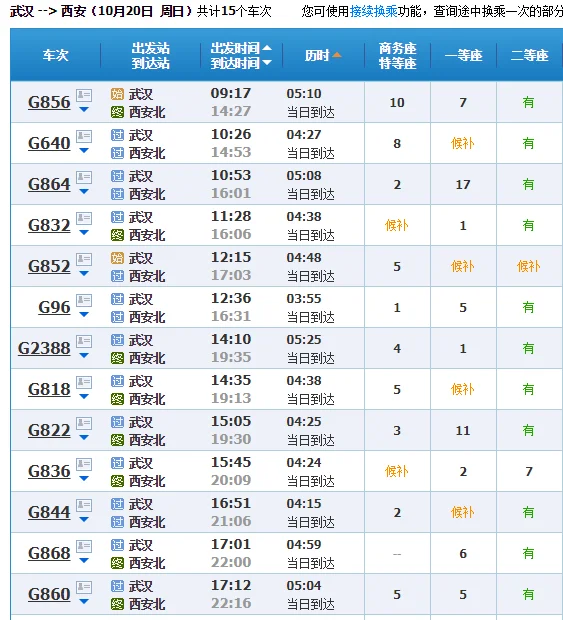This screenshot has height=620, width=563.
Task: Open train number G844 link
Action: pos(49,512)
